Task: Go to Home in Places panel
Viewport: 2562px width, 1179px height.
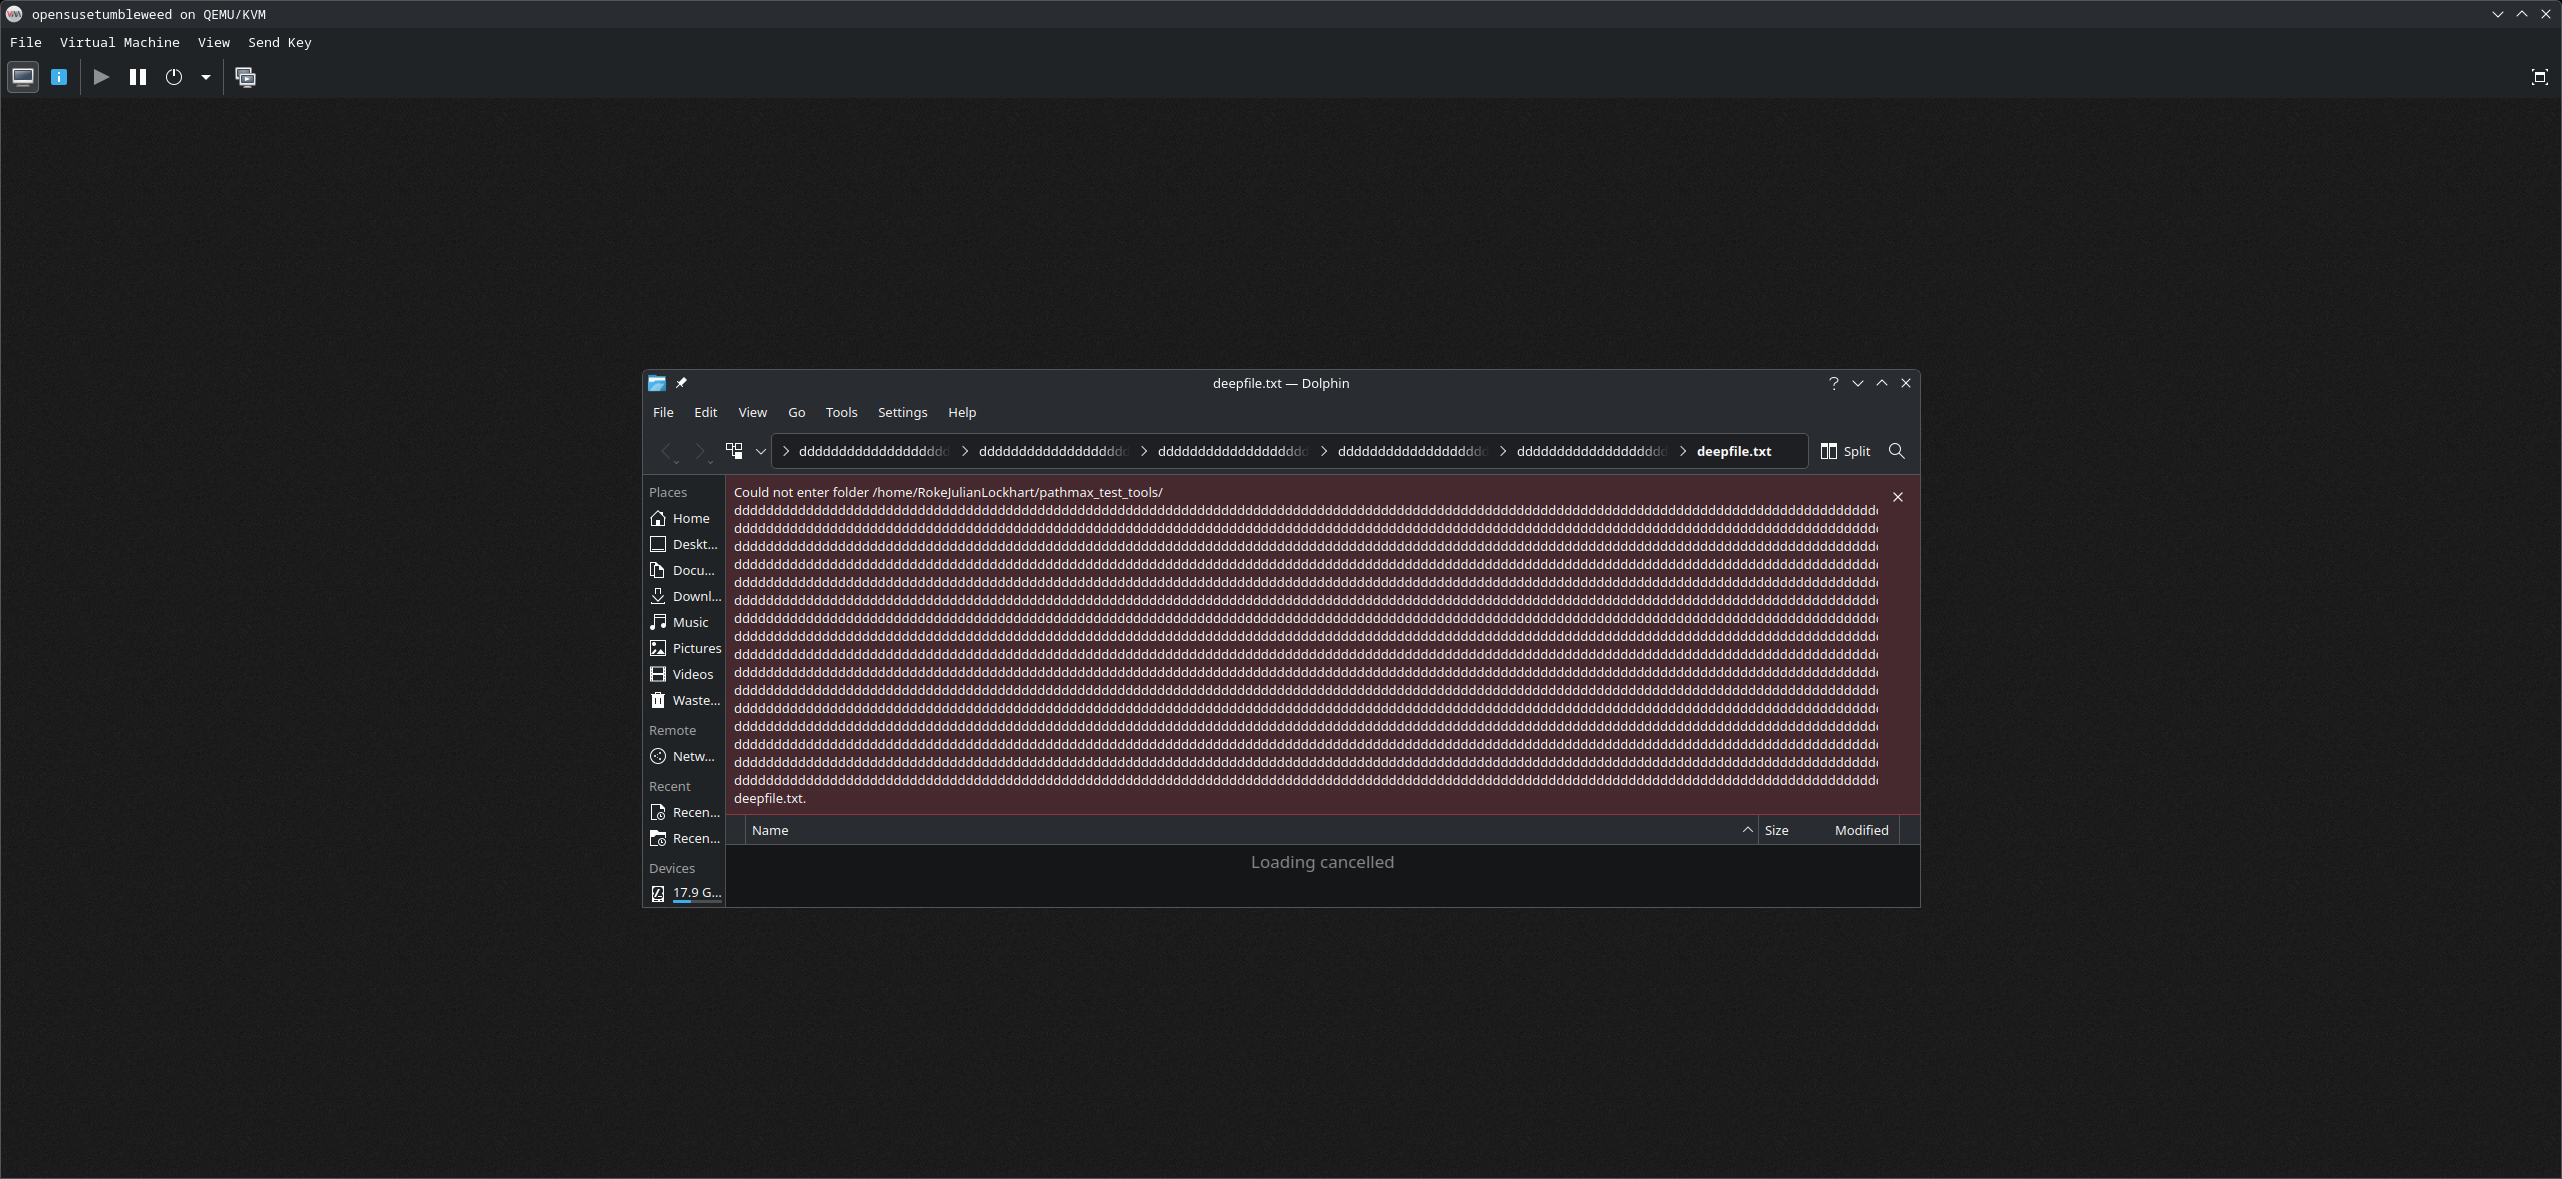Action: click(x=690, y=518)
